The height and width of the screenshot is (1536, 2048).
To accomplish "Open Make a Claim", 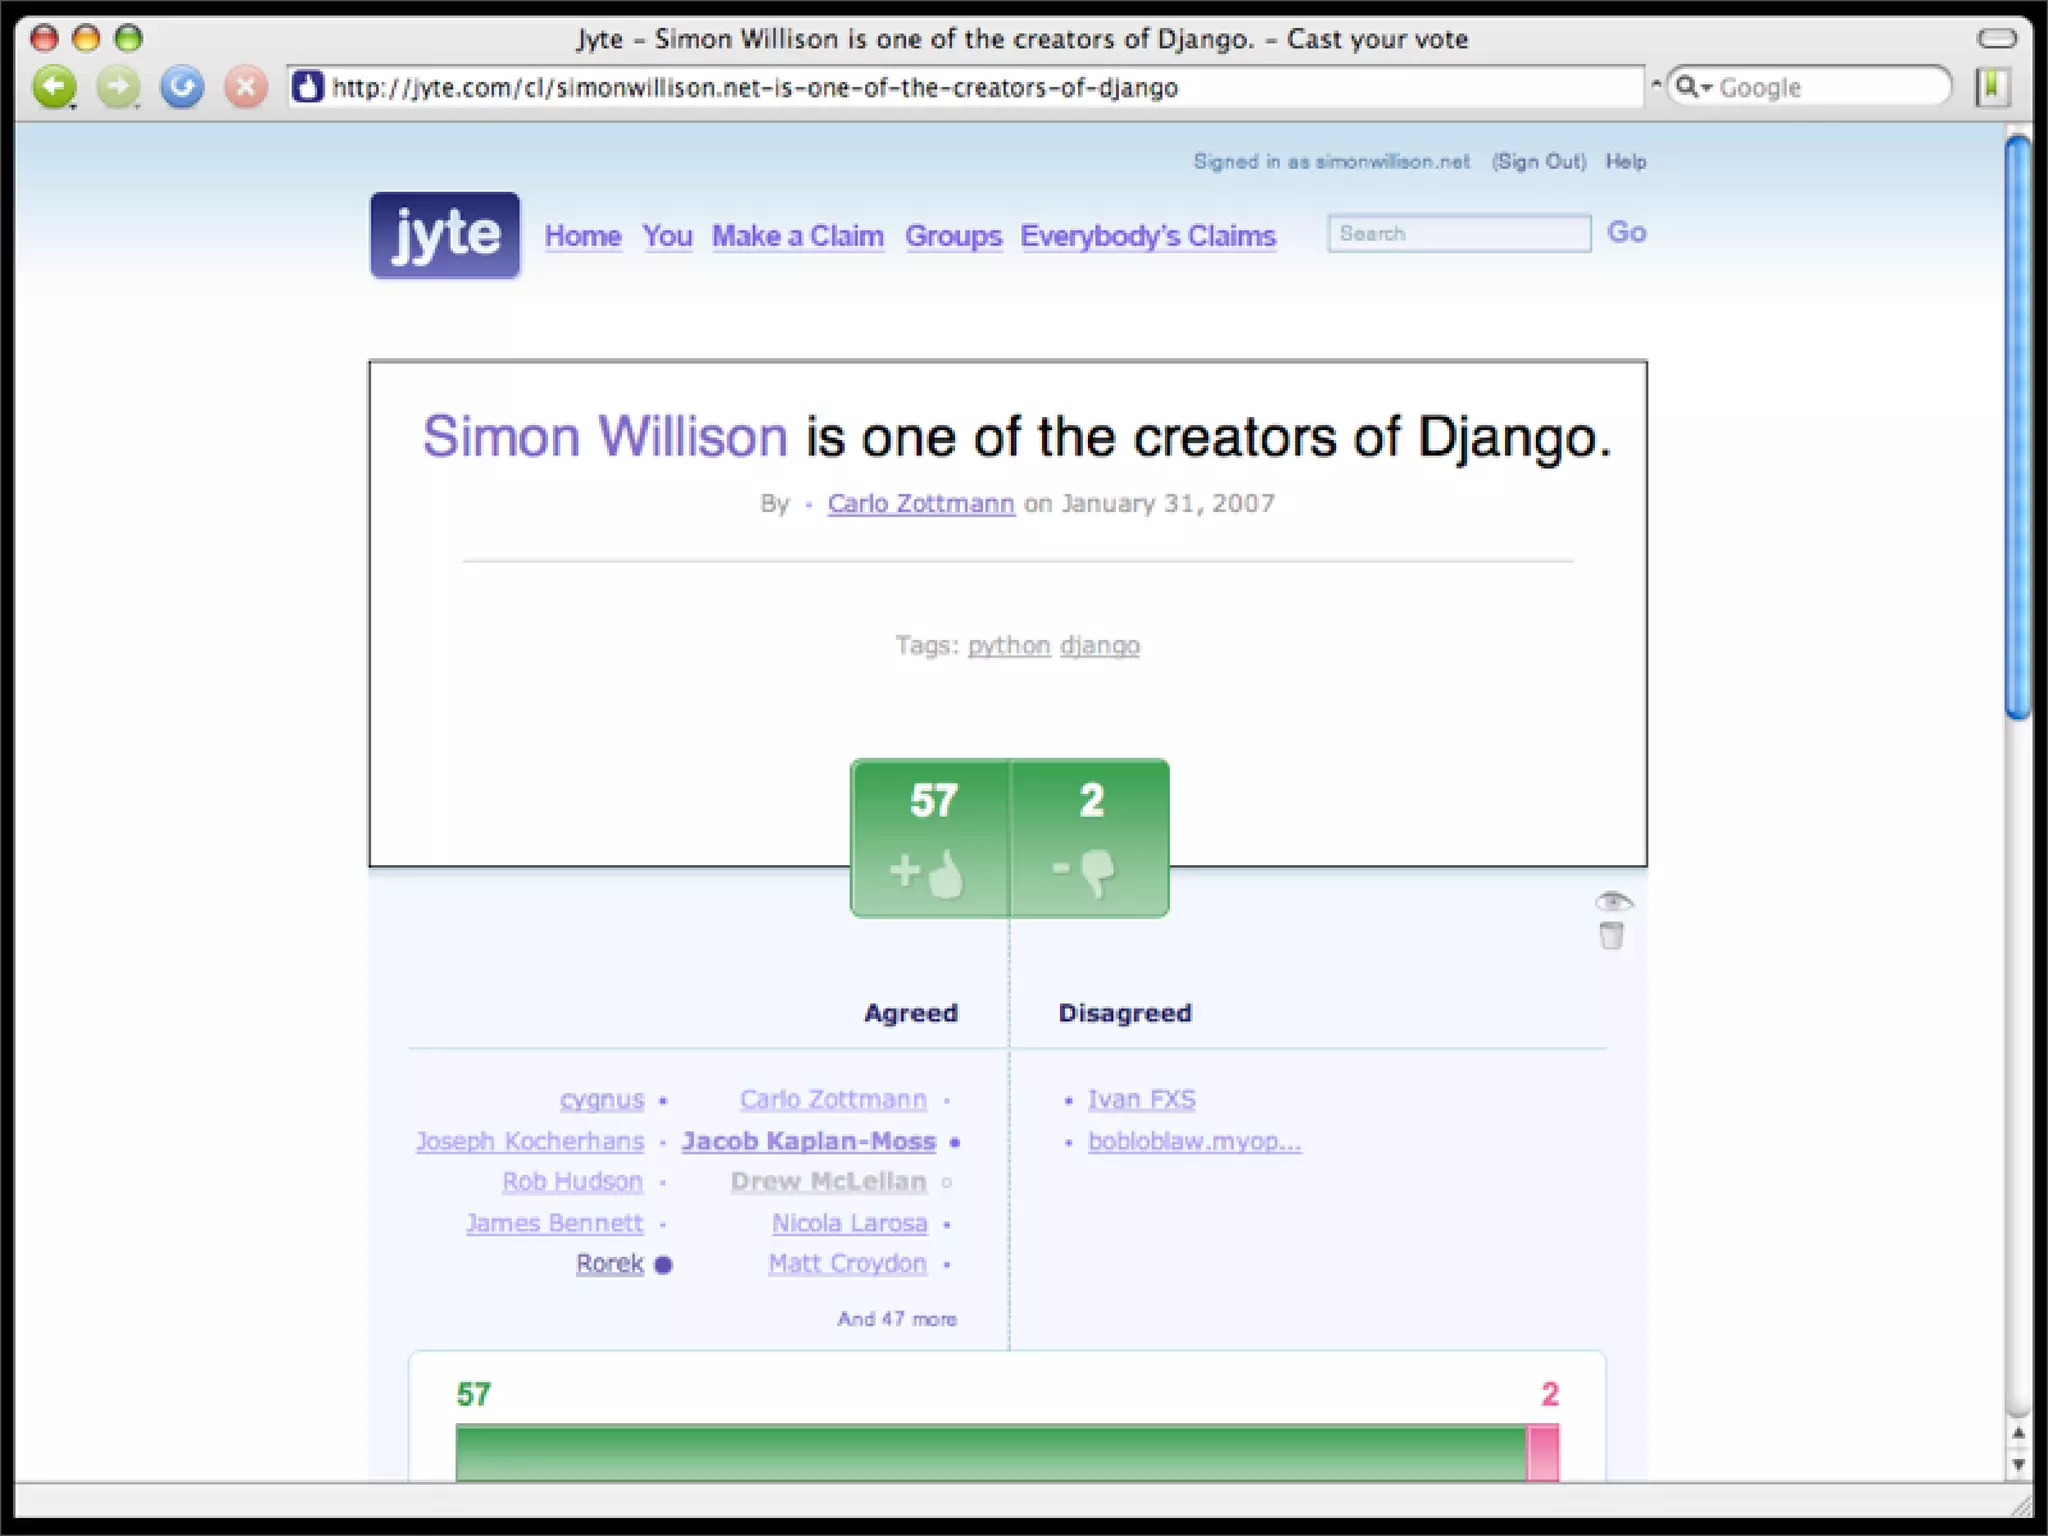I will click(798, 236).
